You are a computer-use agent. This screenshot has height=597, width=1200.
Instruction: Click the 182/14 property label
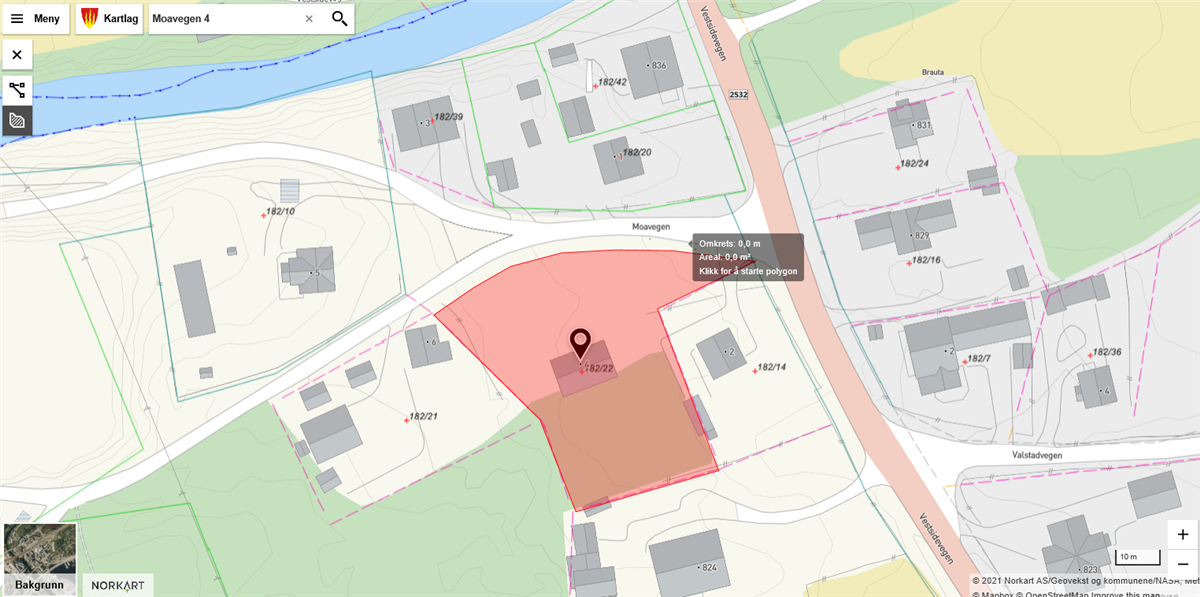click(x=771, y=368)
